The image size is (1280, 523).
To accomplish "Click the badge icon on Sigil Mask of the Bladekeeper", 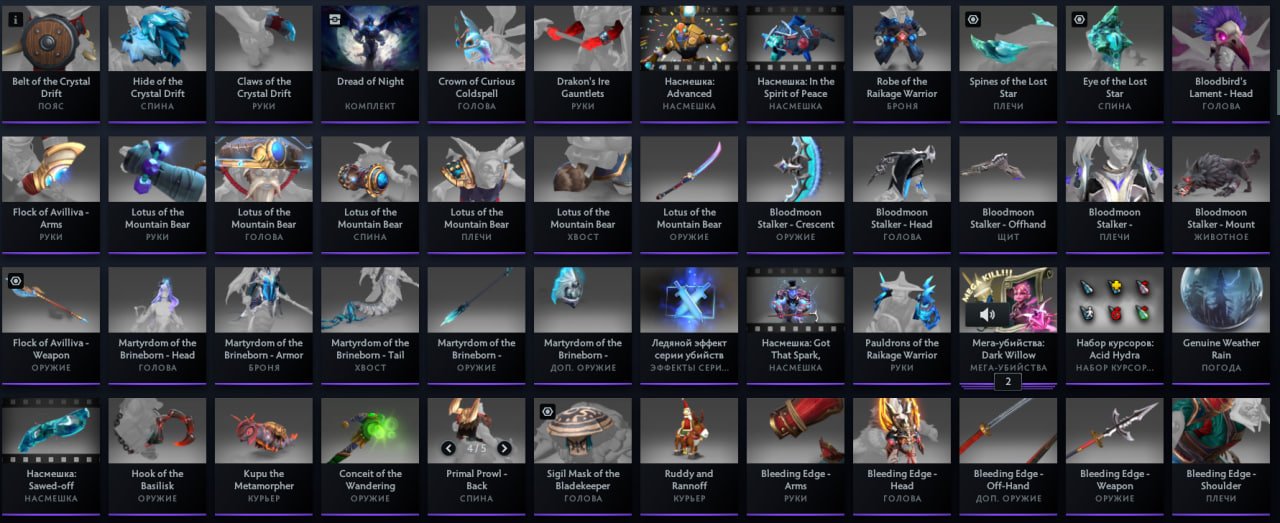I will [x=547, y=411].
